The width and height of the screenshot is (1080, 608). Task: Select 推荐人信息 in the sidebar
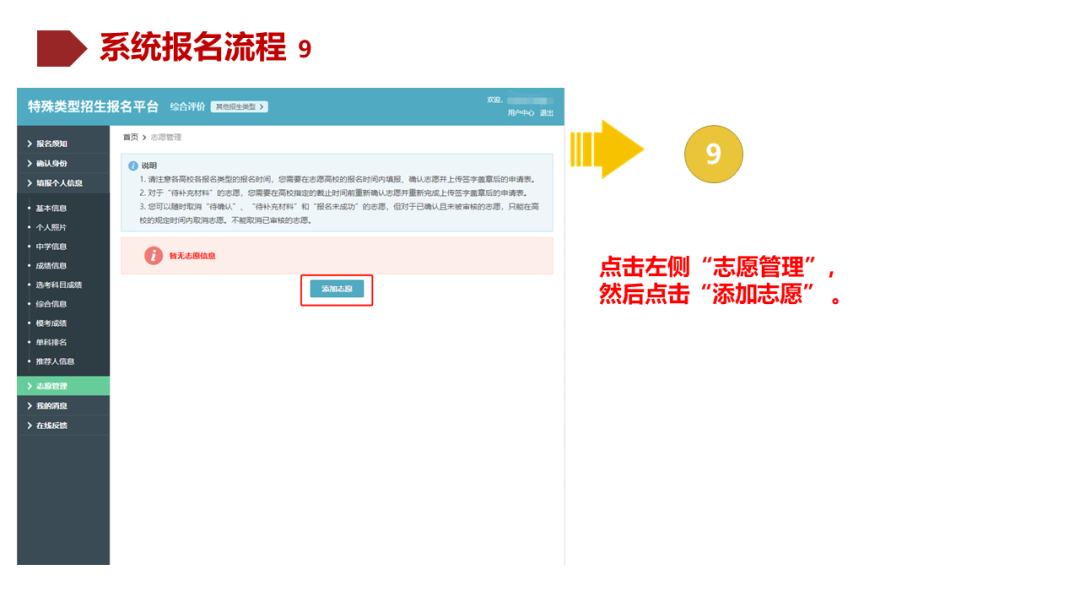pos(53,362)
